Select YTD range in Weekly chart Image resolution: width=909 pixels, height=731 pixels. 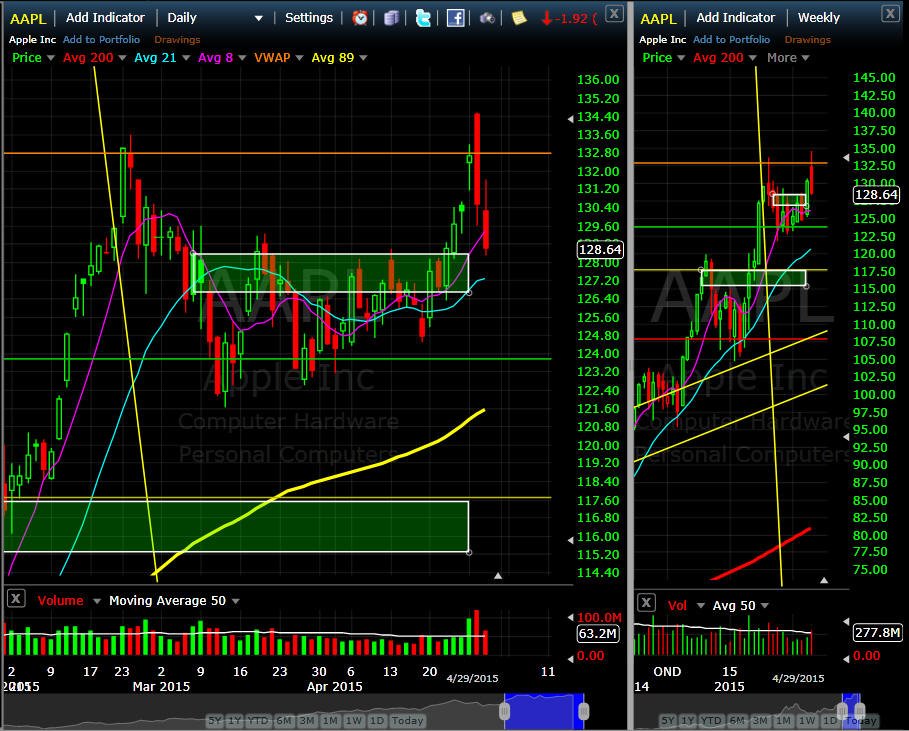tap(711, 721)
